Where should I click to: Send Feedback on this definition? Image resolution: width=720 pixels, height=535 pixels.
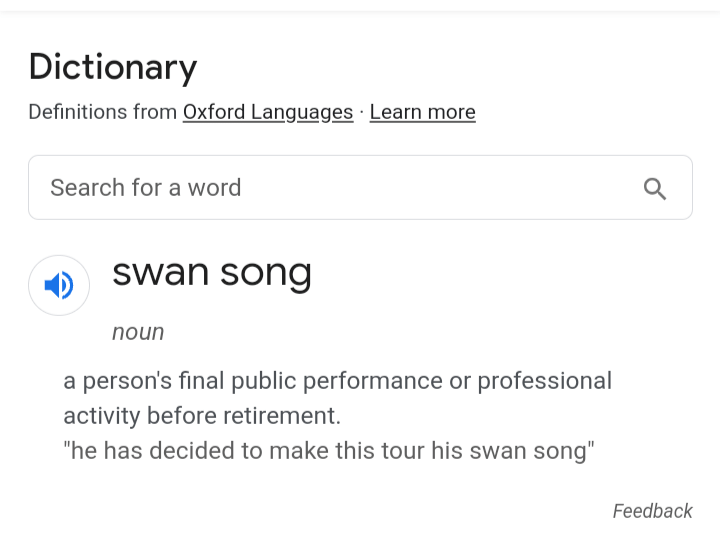coord(652,511)
